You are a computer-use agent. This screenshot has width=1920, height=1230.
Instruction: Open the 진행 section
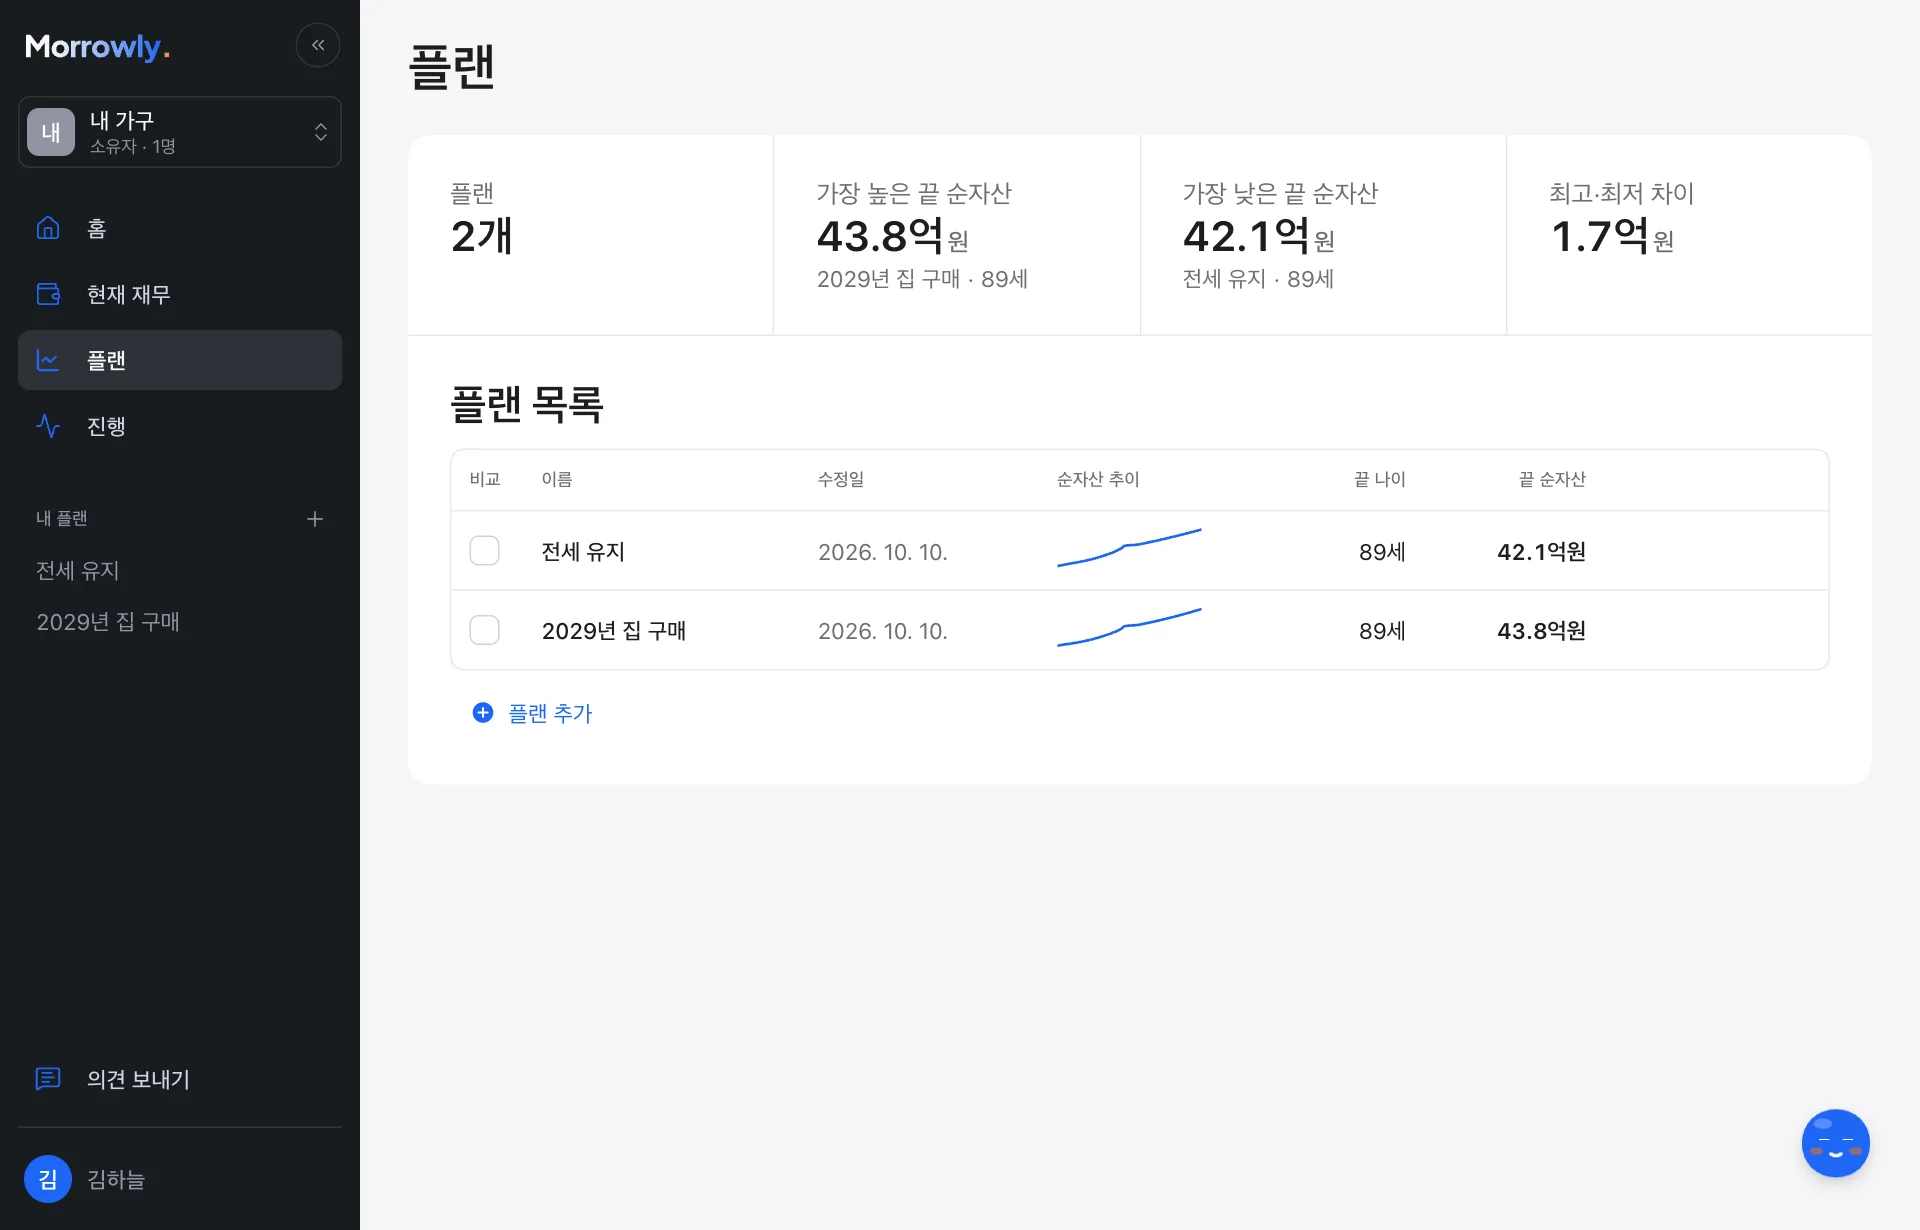pyautogui.click(x=180, y=426)
